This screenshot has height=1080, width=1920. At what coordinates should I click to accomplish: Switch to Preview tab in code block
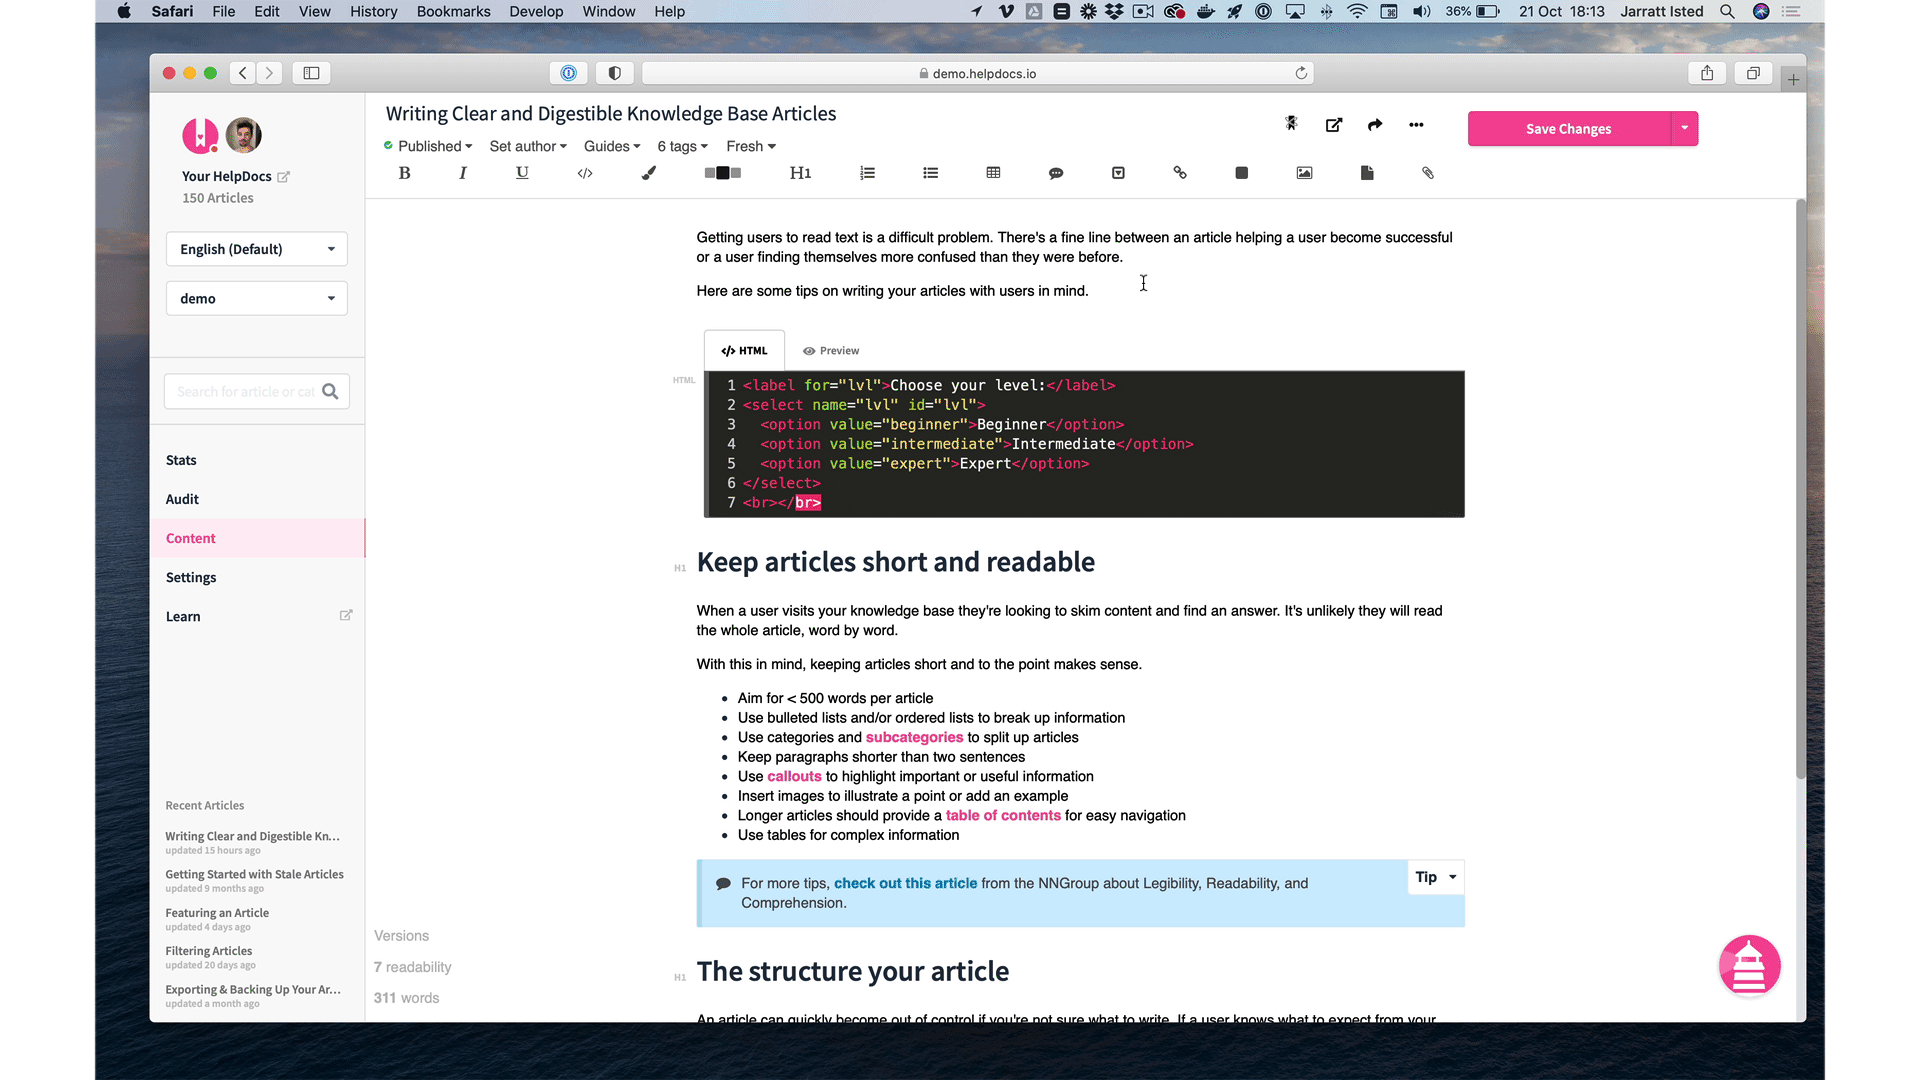[x=832, y=349]
